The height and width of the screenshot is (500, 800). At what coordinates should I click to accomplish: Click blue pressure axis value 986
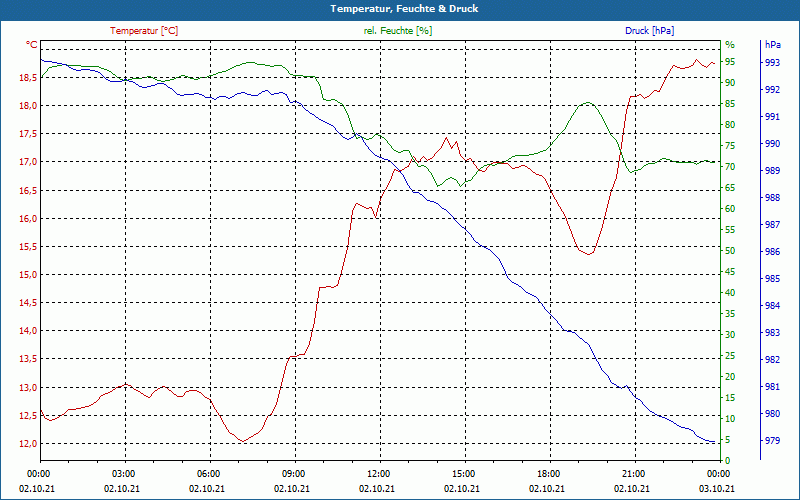772,252
